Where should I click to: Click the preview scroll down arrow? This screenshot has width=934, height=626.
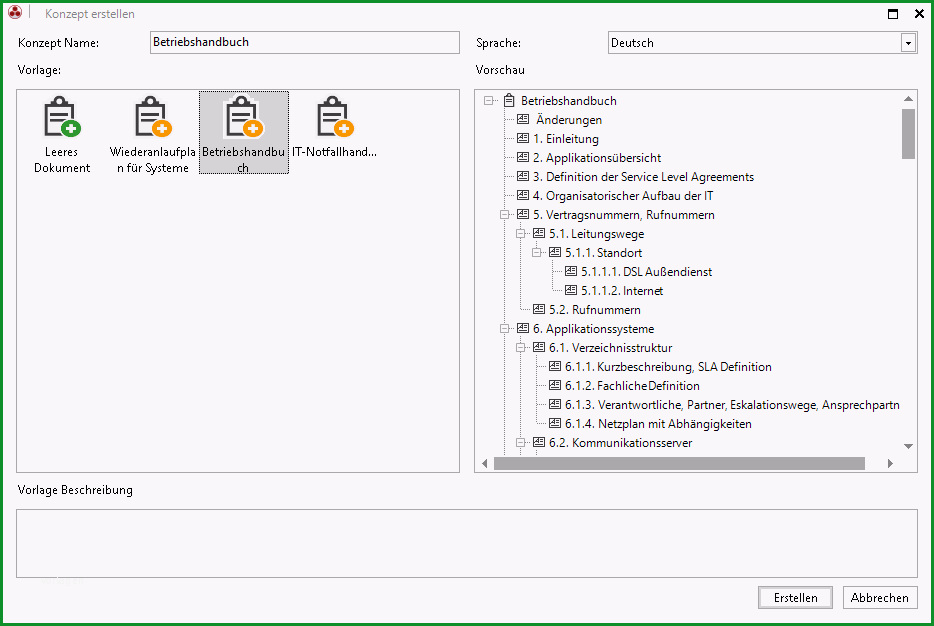(908, 446)
